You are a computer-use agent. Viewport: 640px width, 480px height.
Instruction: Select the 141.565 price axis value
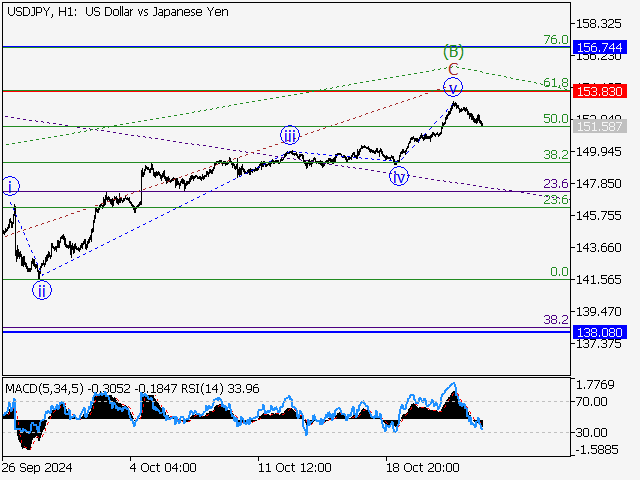(x=598, y=280)
